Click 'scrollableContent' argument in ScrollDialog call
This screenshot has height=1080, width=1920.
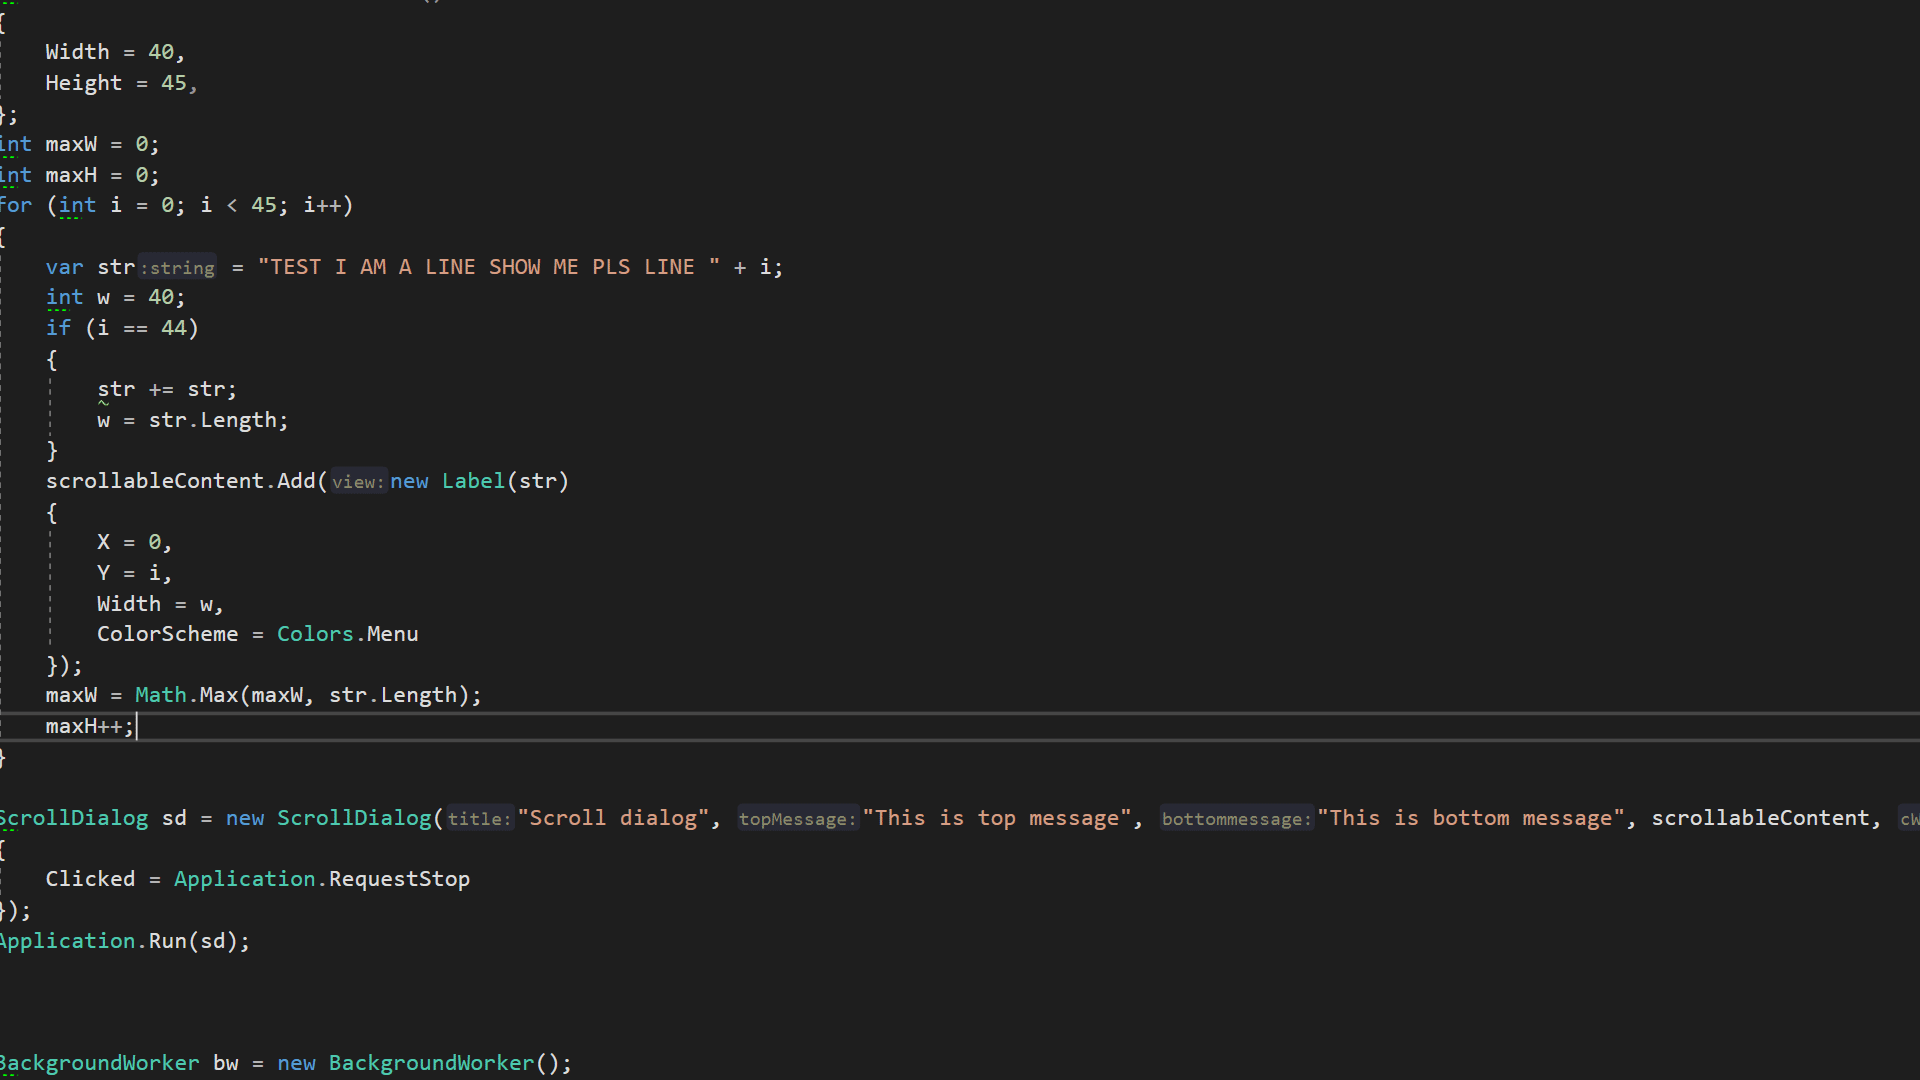pos(1760,818)
